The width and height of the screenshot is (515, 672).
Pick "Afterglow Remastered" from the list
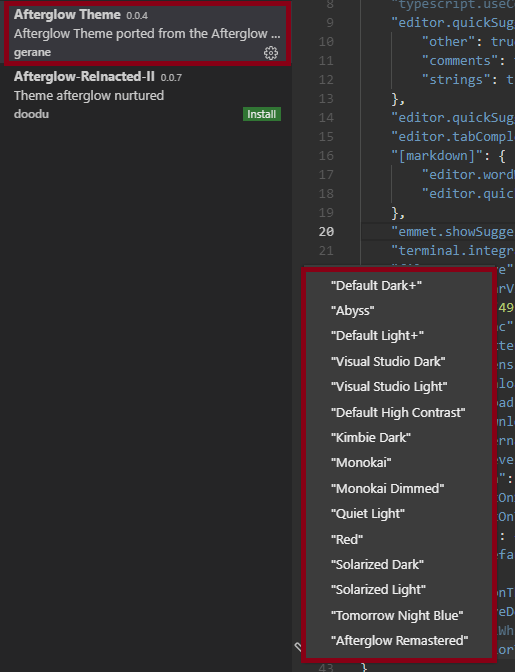[x=399, y=640]
